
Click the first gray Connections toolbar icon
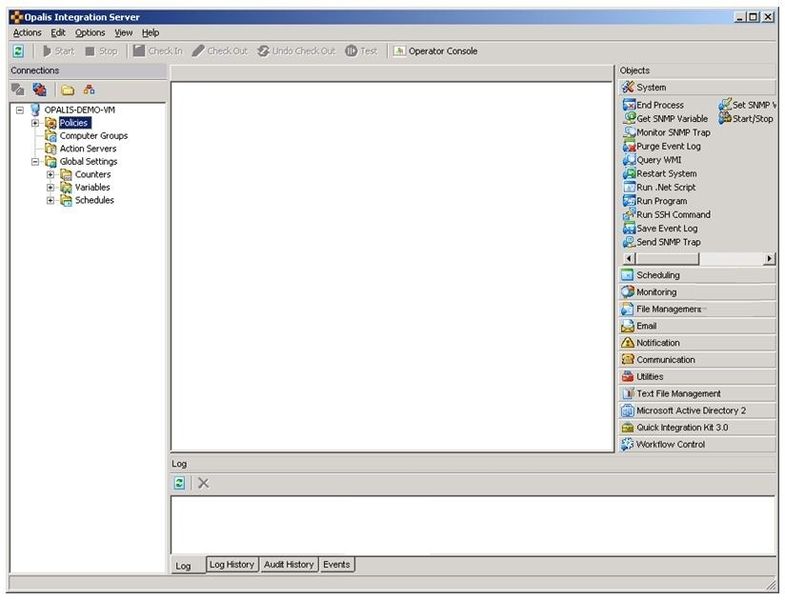[x=18, y=90]
